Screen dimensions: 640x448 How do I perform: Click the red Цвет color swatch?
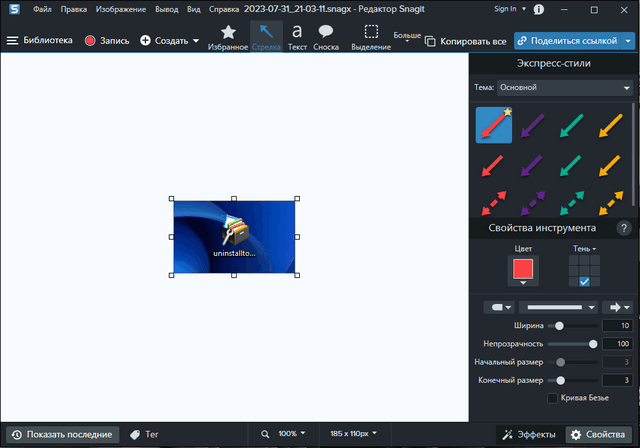(523, 268)
